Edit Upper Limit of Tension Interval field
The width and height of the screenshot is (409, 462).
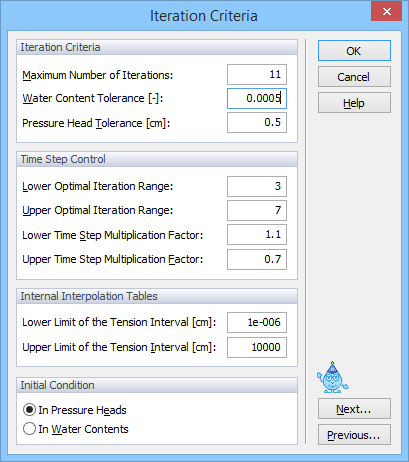pos(257,347)
